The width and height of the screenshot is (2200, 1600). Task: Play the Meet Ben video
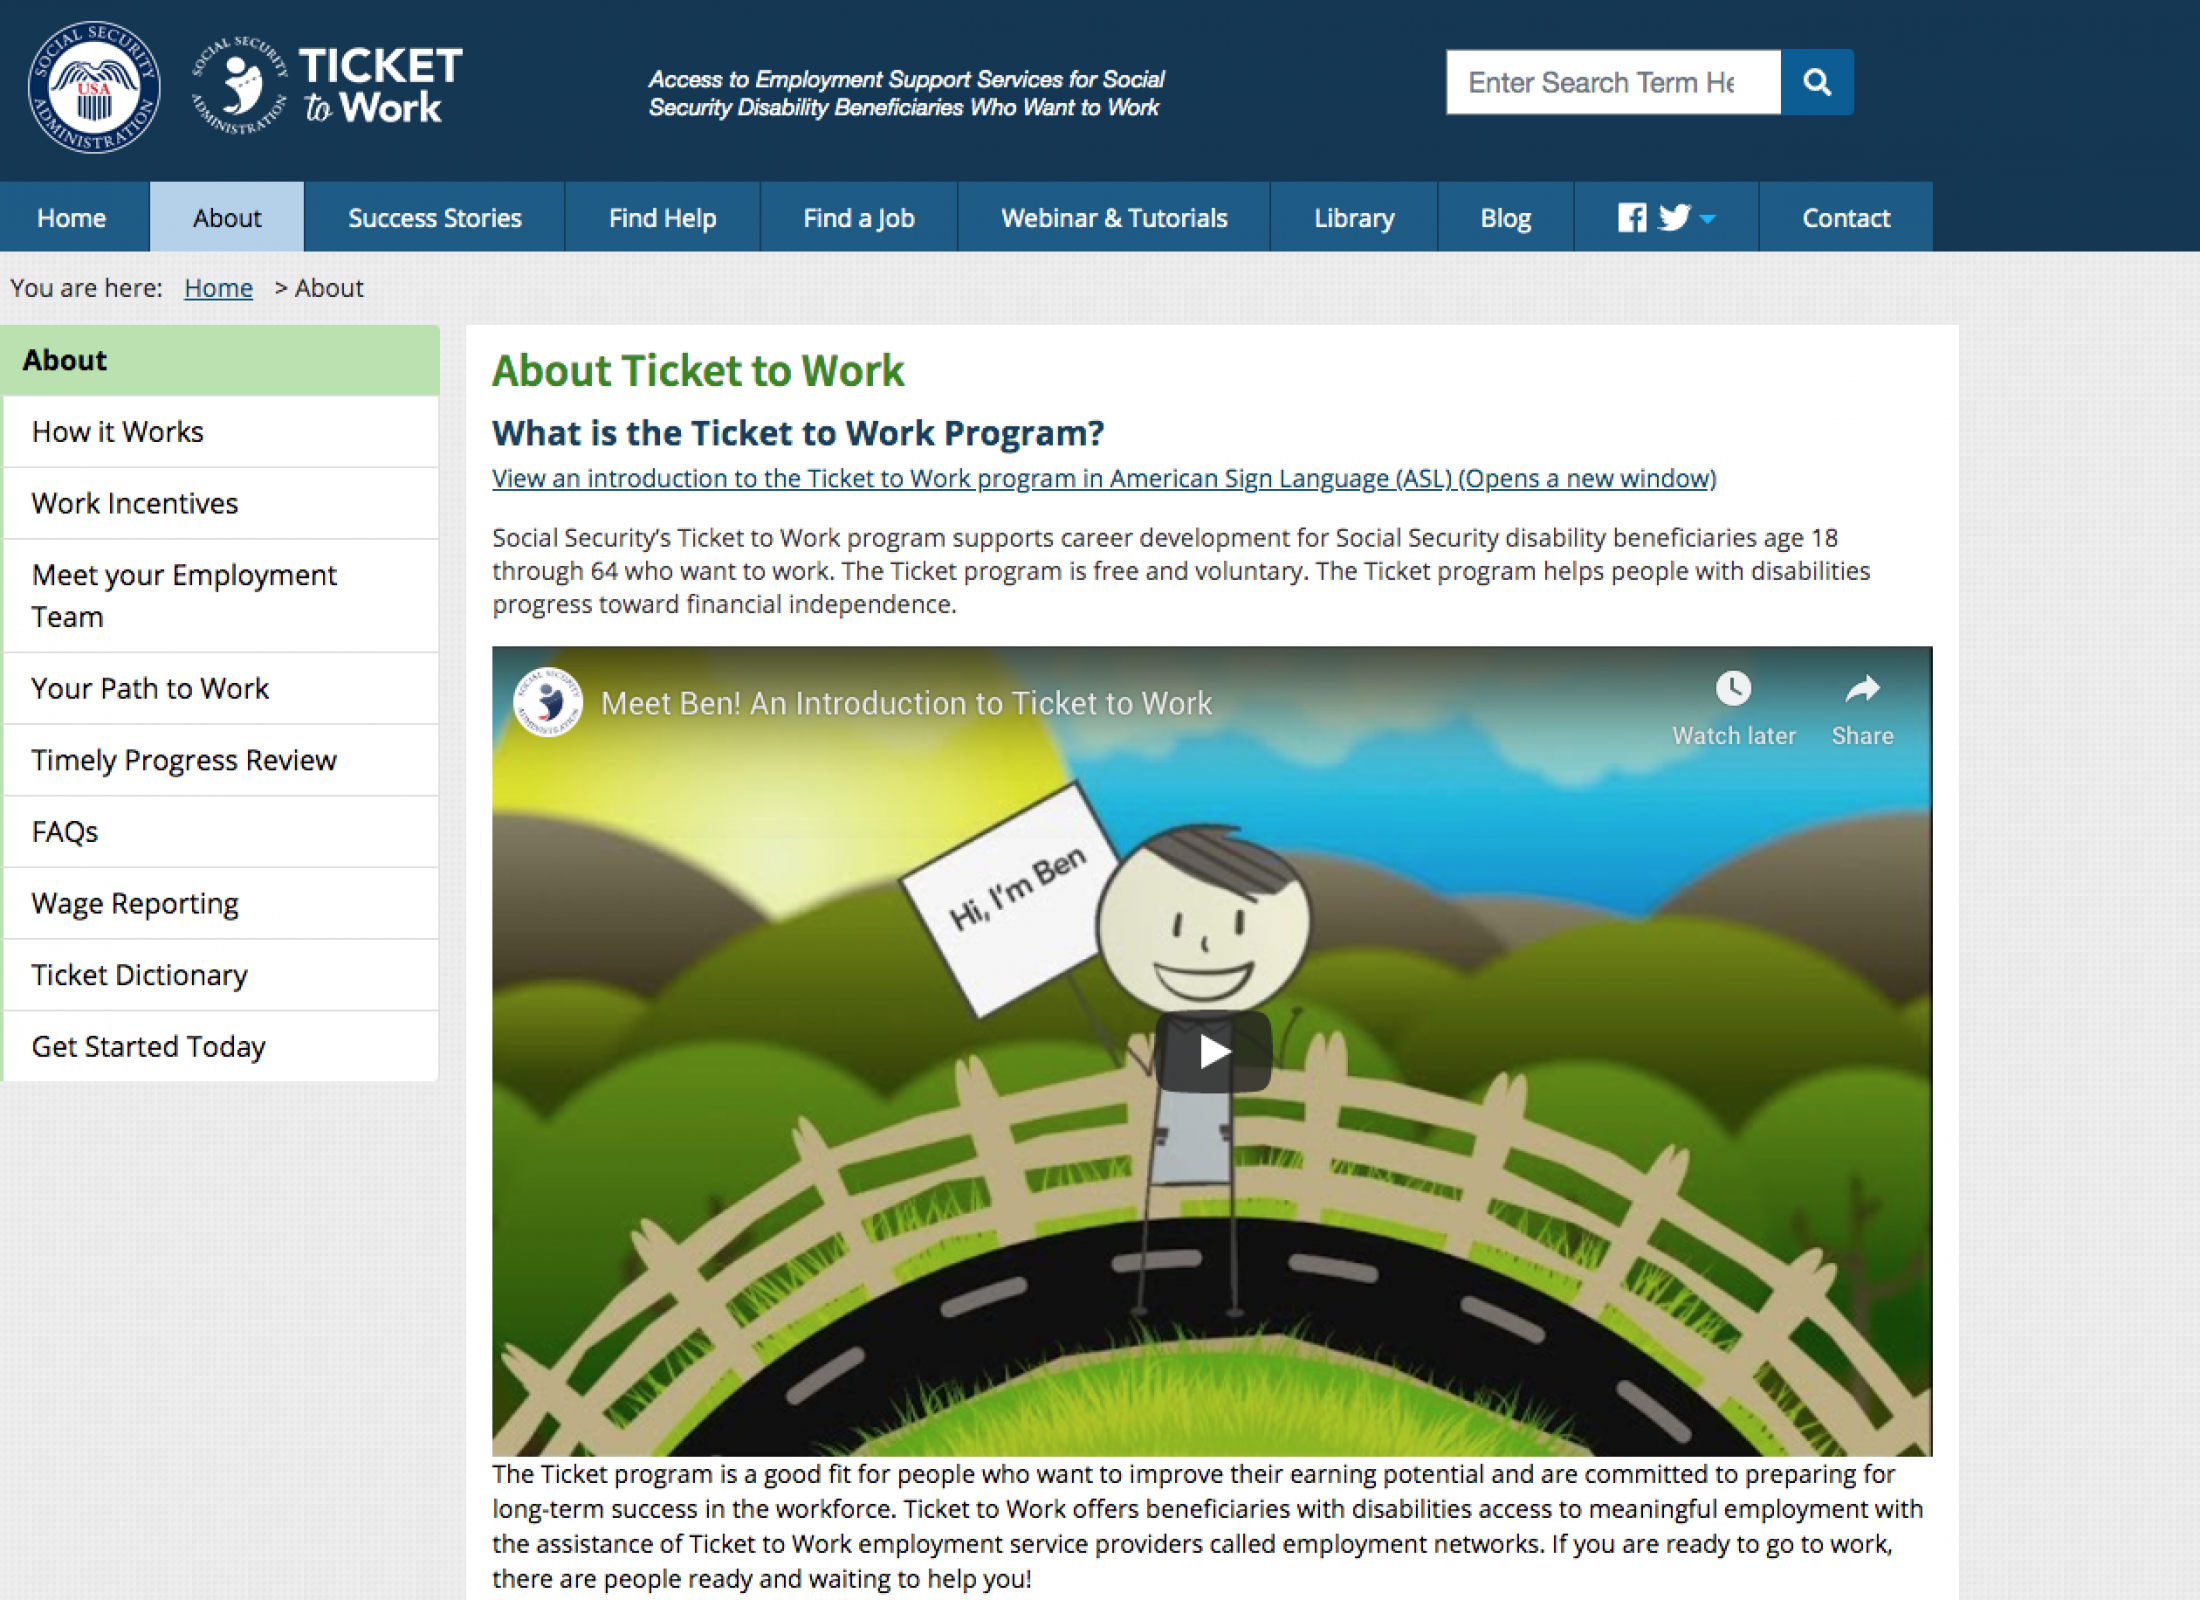[1213, 1051]
